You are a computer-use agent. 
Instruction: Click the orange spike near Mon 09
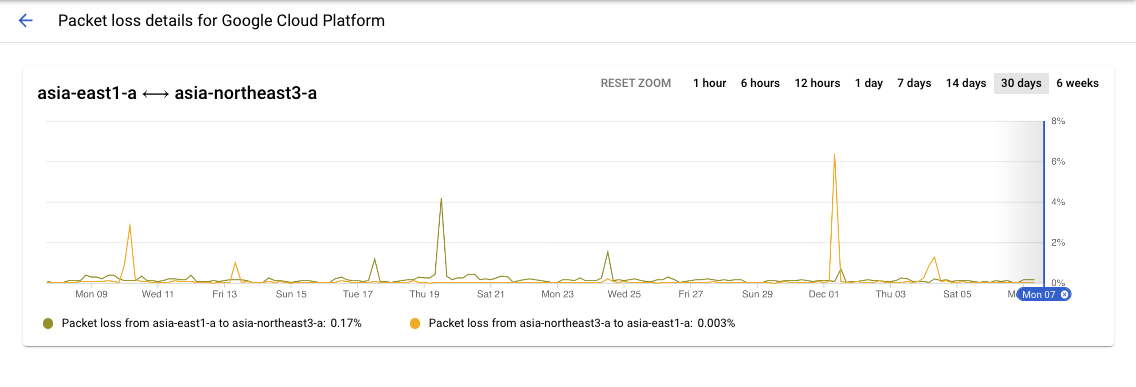[x=130, y=225]
